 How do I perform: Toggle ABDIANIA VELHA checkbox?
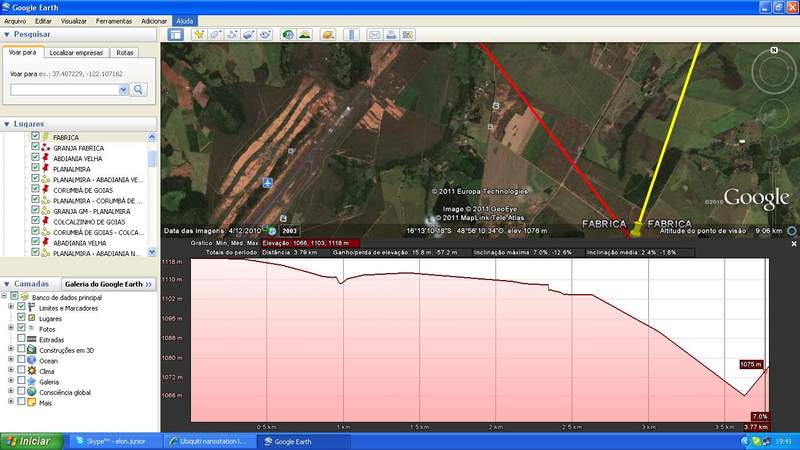35,158
